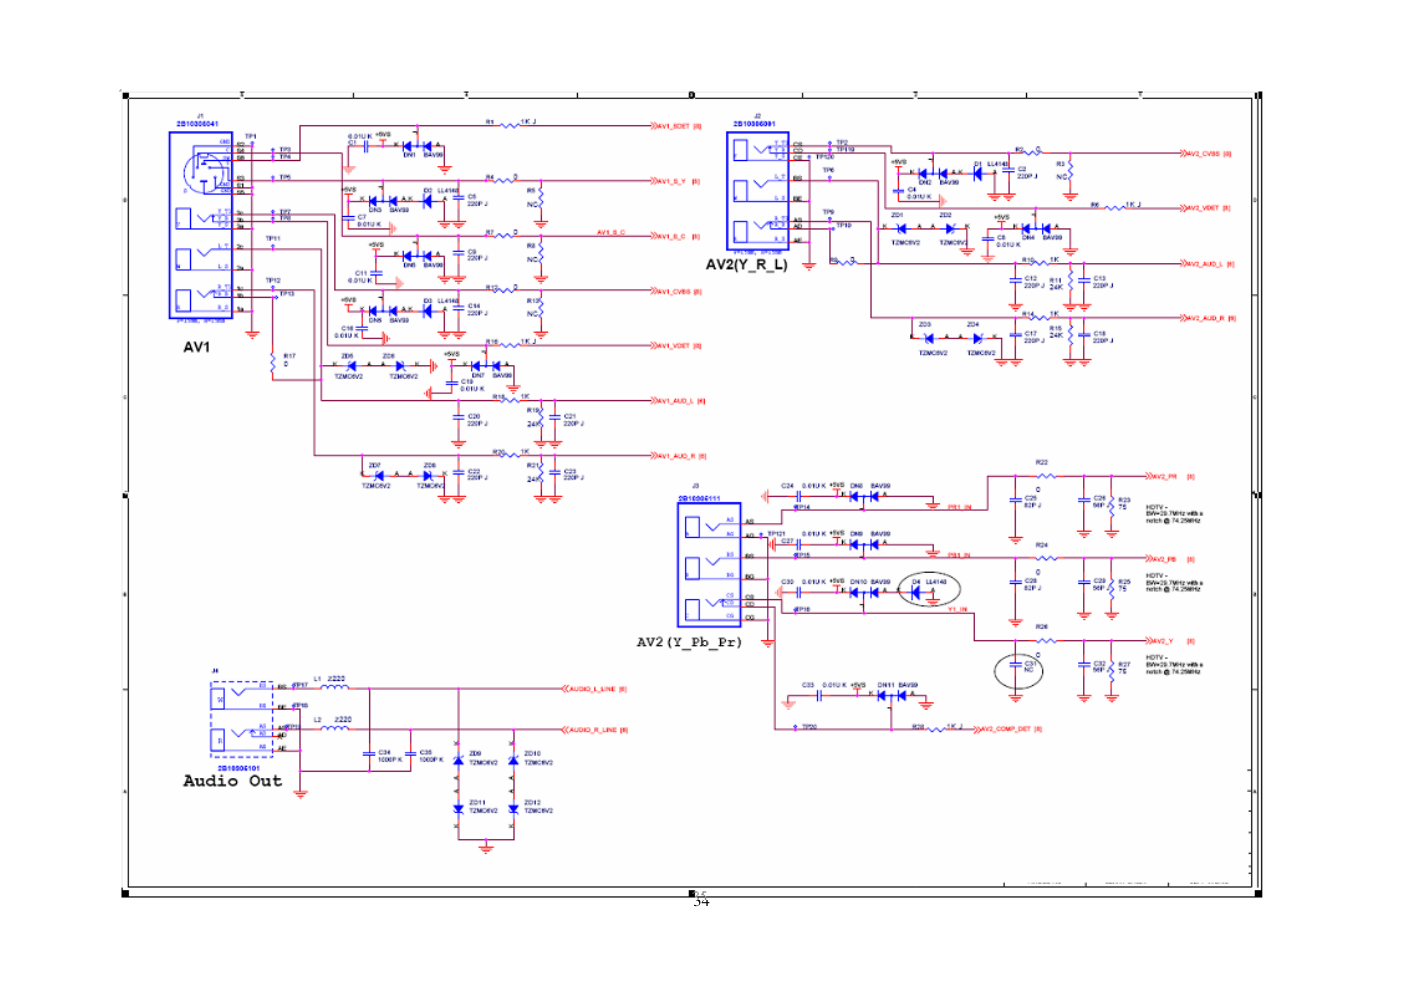The width and height of the screenshot is (1404, 992).
Task: Click the ZD3 zener diode label
Action: [x=925, y=324]
